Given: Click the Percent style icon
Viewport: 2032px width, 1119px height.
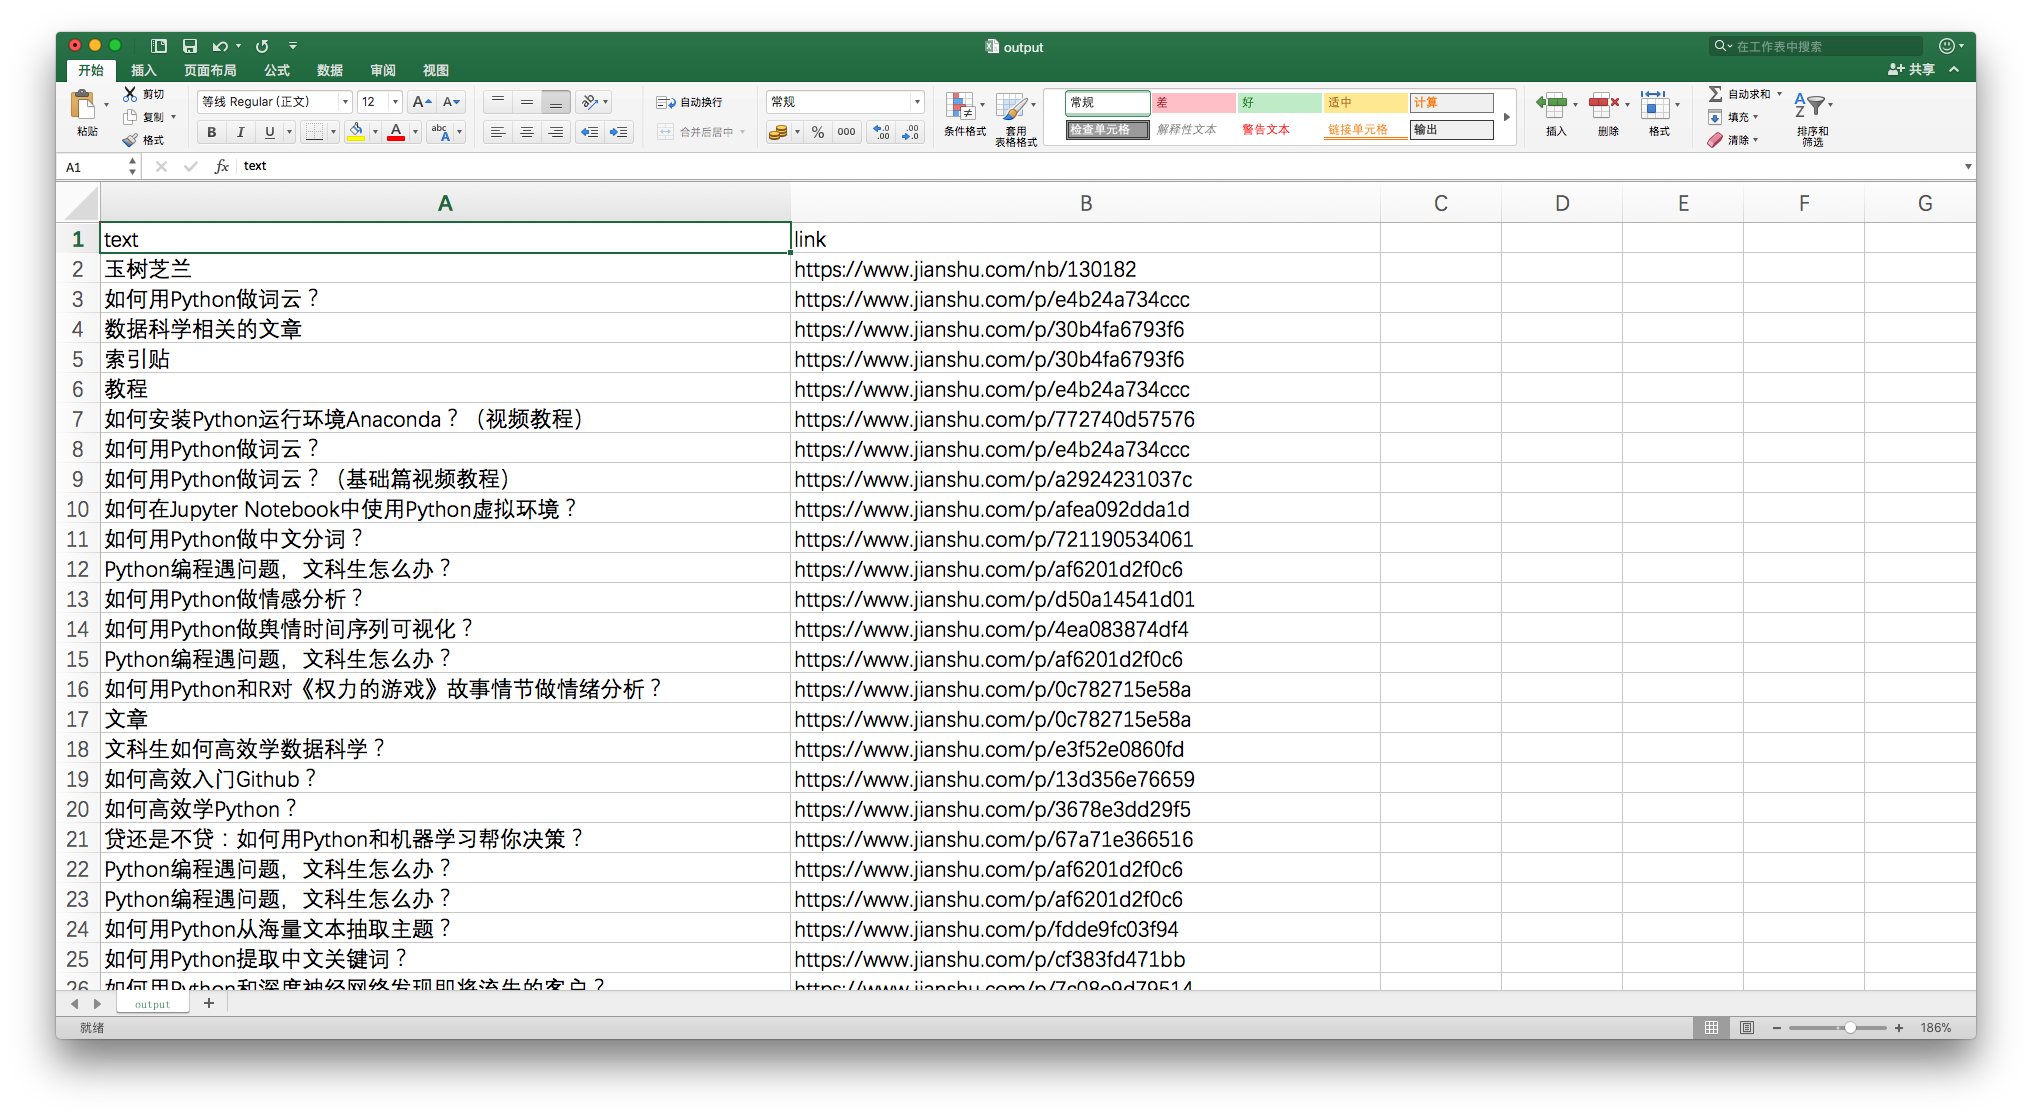Looking at the screenshot, I should (818, 132).
